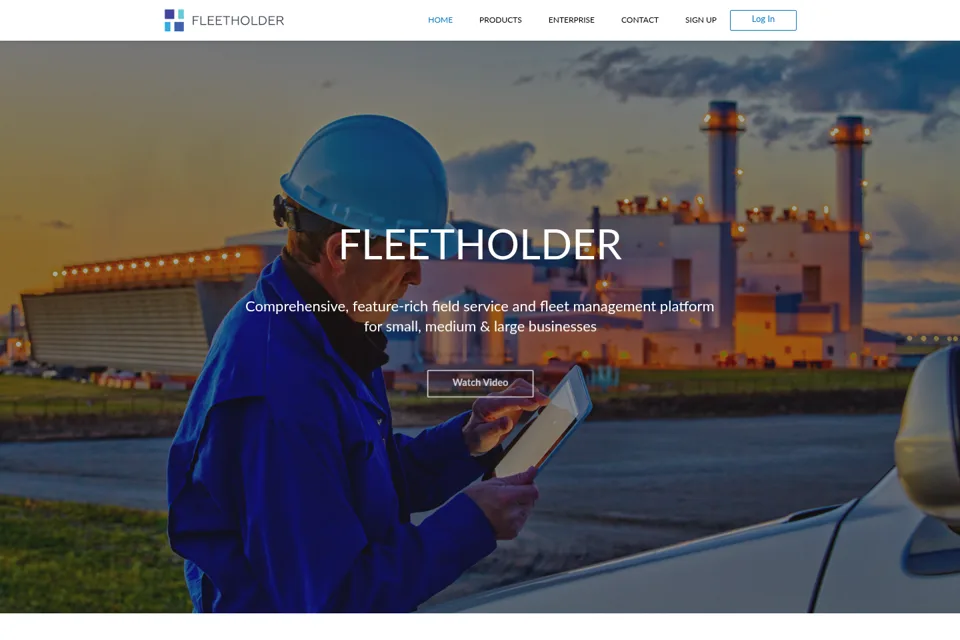Open the CONTACT page
The width and height of the screenshot is (960, 640).
pos(640,20)
